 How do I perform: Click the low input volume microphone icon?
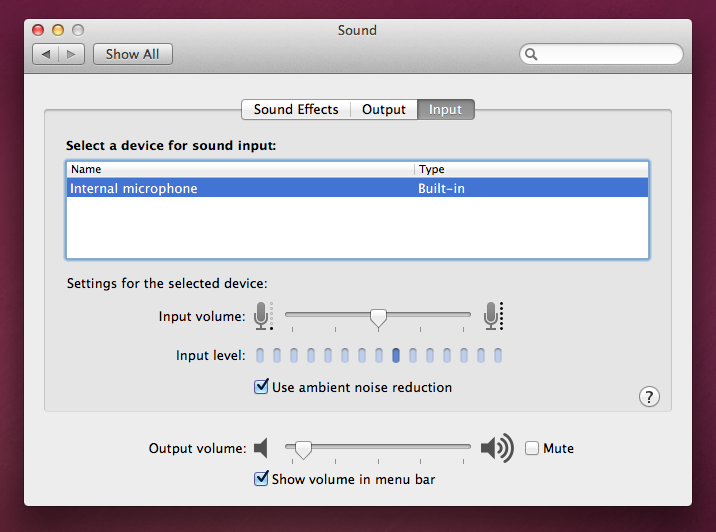click(x=263, y=316)
